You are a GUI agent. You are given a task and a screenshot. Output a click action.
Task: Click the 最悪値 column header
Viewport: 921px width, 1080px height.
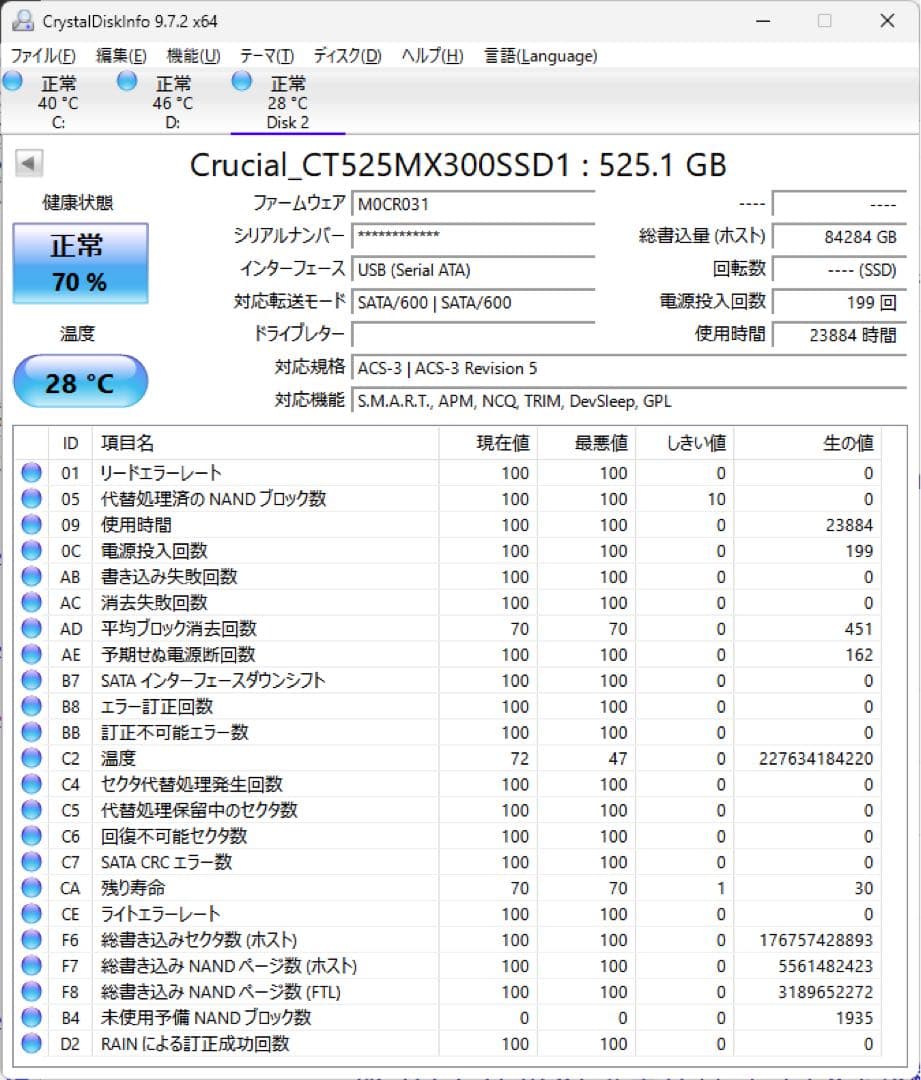click(x=586, y=443)
